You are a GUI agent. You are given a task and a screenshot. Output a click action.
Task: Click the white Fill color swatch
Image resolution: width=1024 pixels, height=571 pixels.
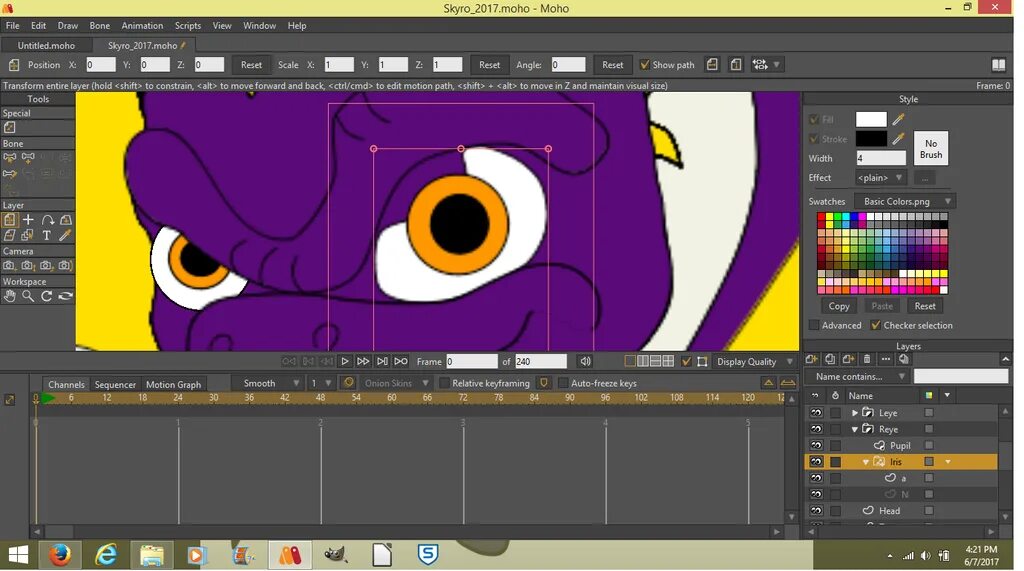(x=871, y=119)
